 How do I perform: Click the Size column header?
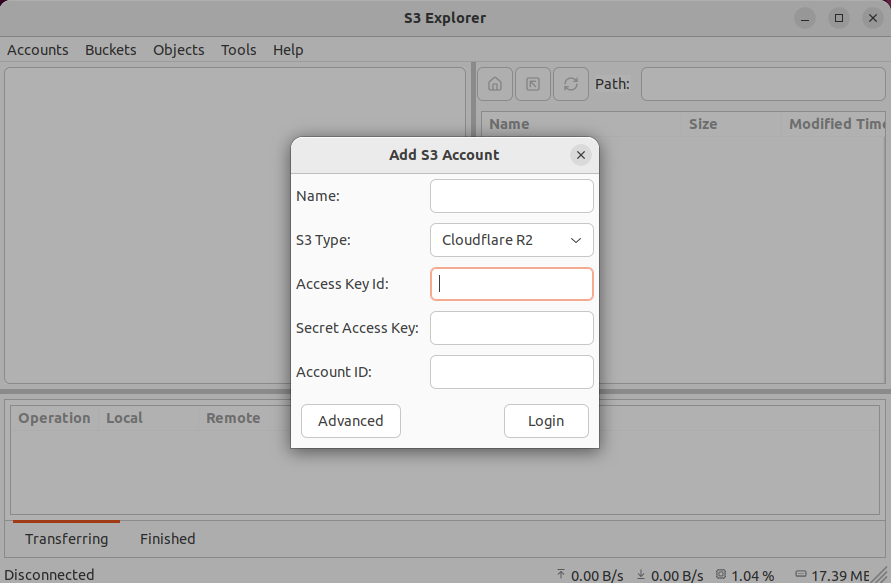pyautogui.click(x=703, y=123)
